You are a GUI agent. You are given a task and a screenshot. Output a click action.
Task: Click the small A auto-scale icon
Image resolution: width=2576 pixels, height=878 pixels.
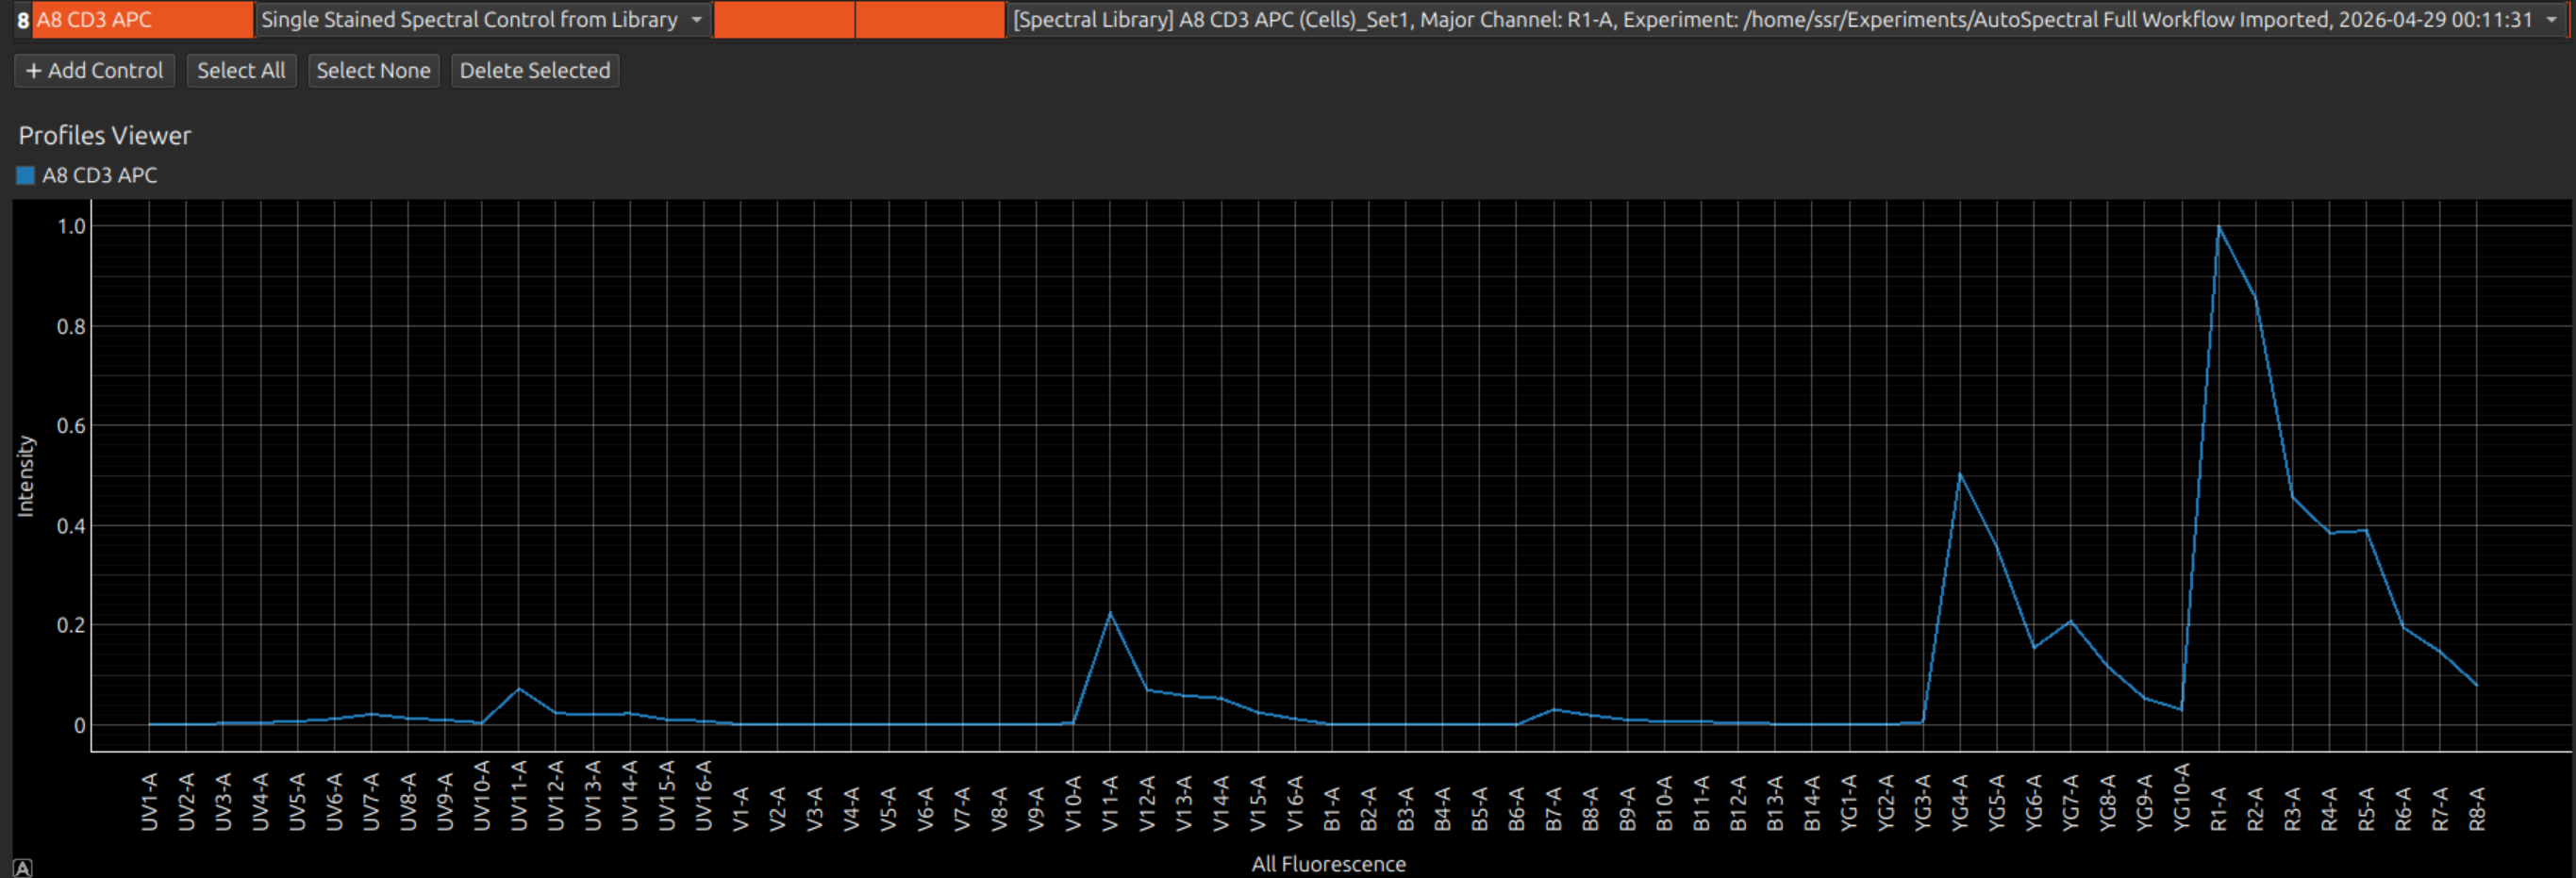coord(23,868)
